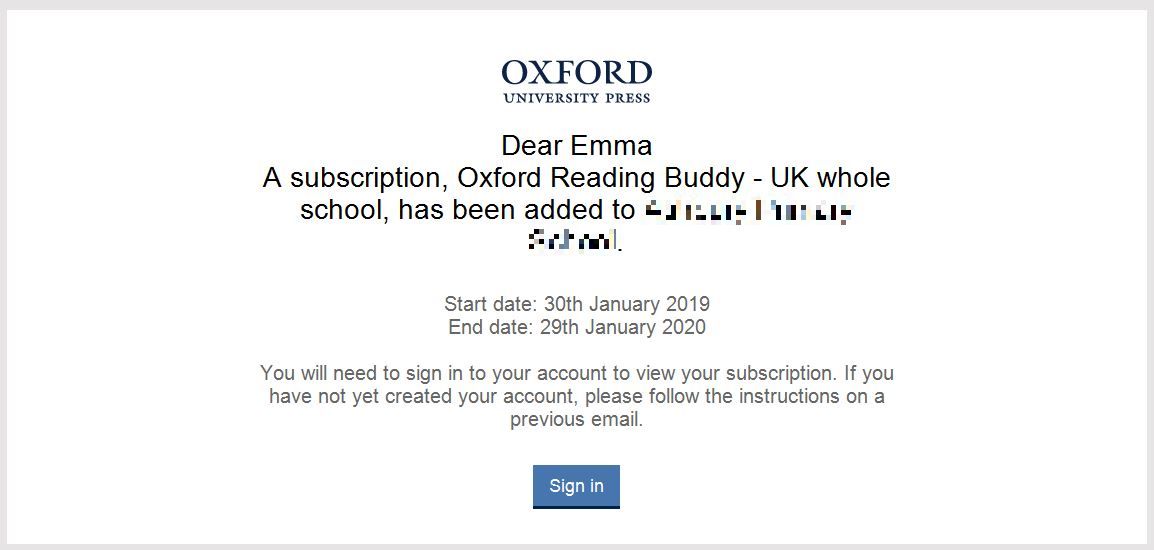The width and height of the screenshot is (1154, 550).
Task: Click the blurred school name first line
Action: (748, 212)
